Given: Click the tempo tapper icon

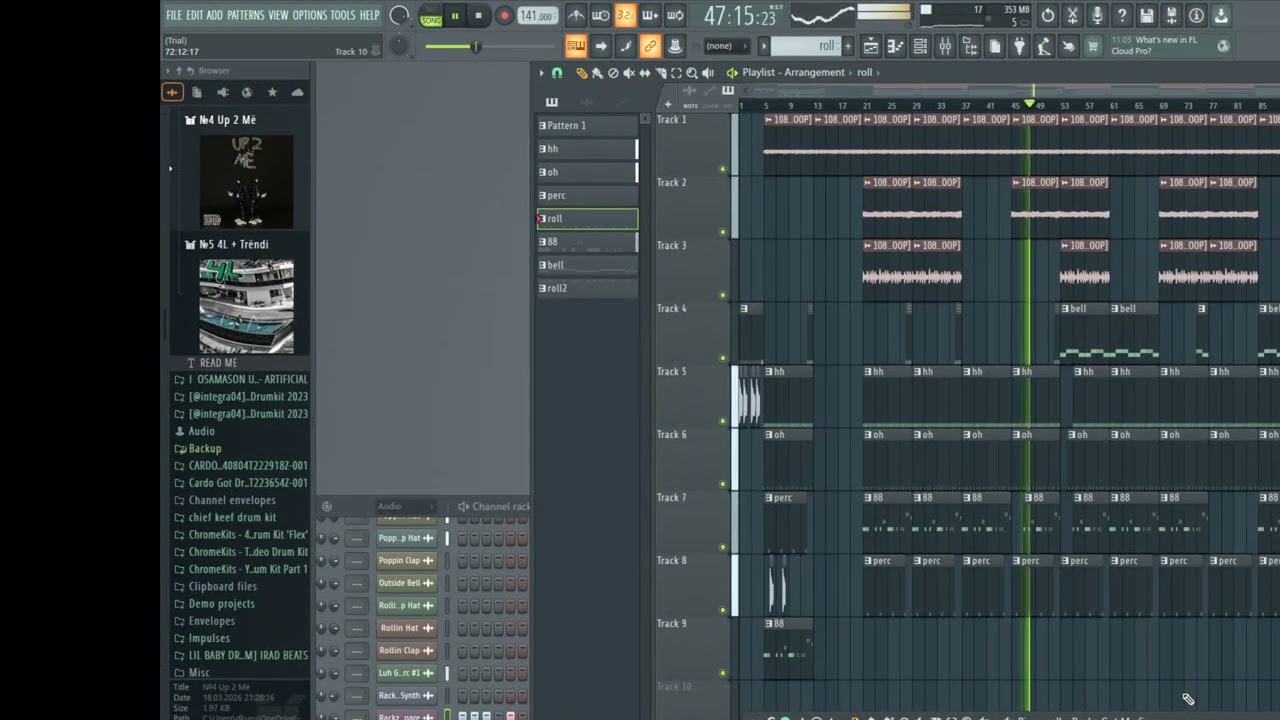Looking at the screenshot, I should (1044, 46).
